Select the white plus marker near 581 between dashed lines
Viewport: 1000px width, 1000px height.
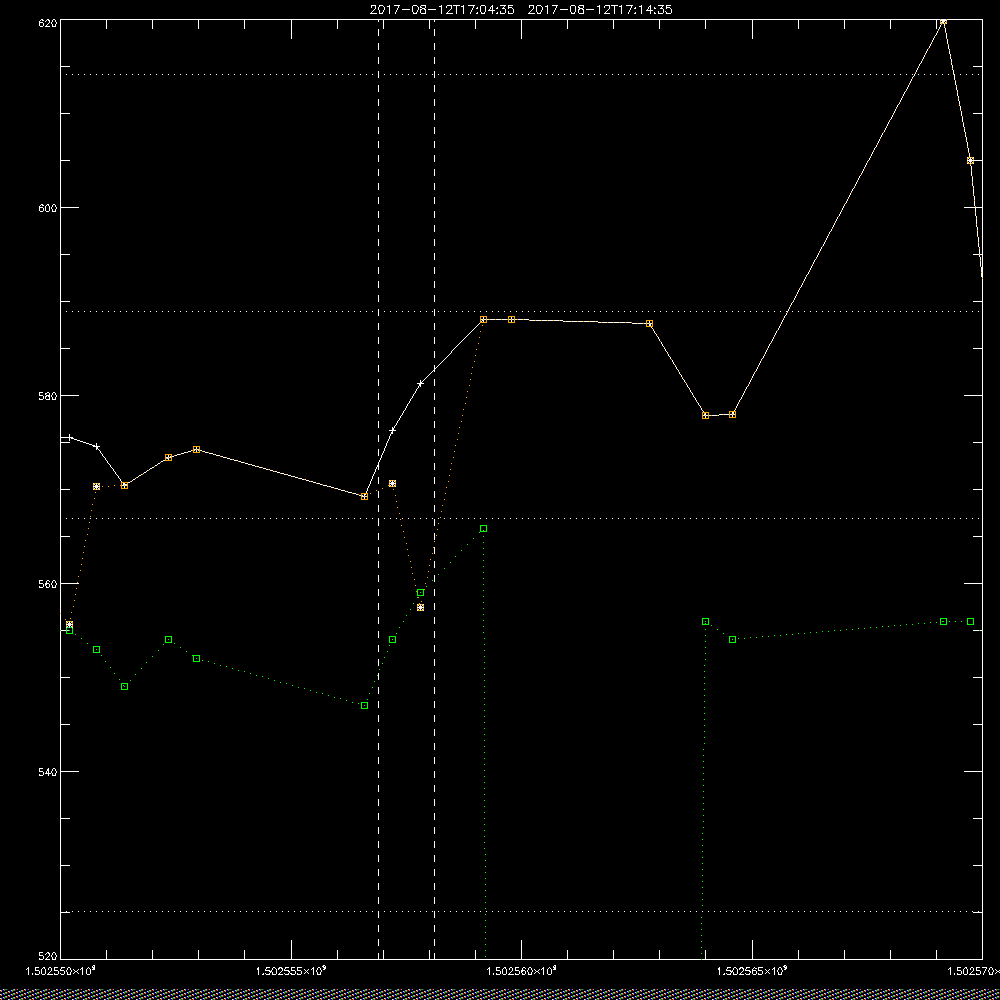coord(420,383)
